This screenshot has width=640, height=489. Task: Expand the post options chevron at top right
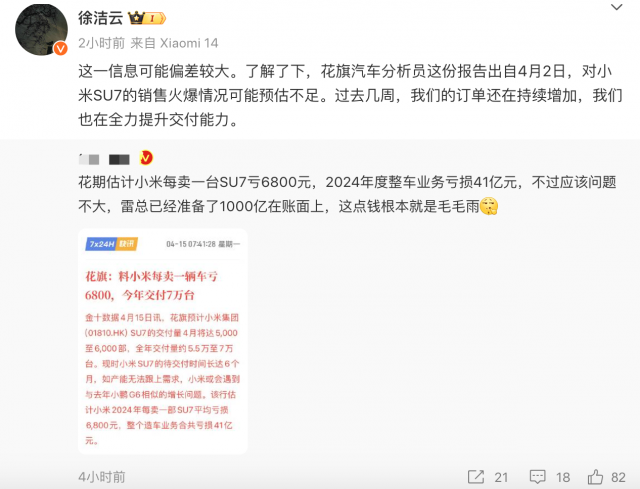pos(616,7)
